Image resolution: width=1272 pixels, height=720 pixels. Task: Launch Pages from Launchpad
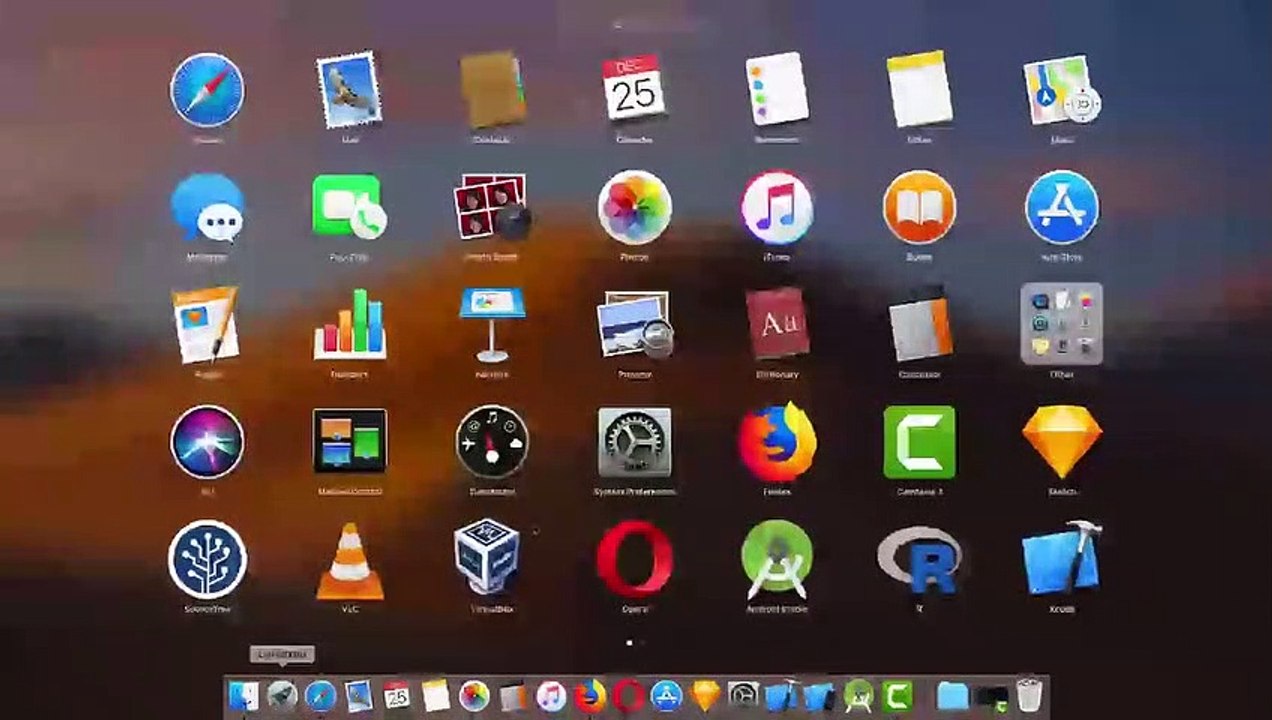207,324
